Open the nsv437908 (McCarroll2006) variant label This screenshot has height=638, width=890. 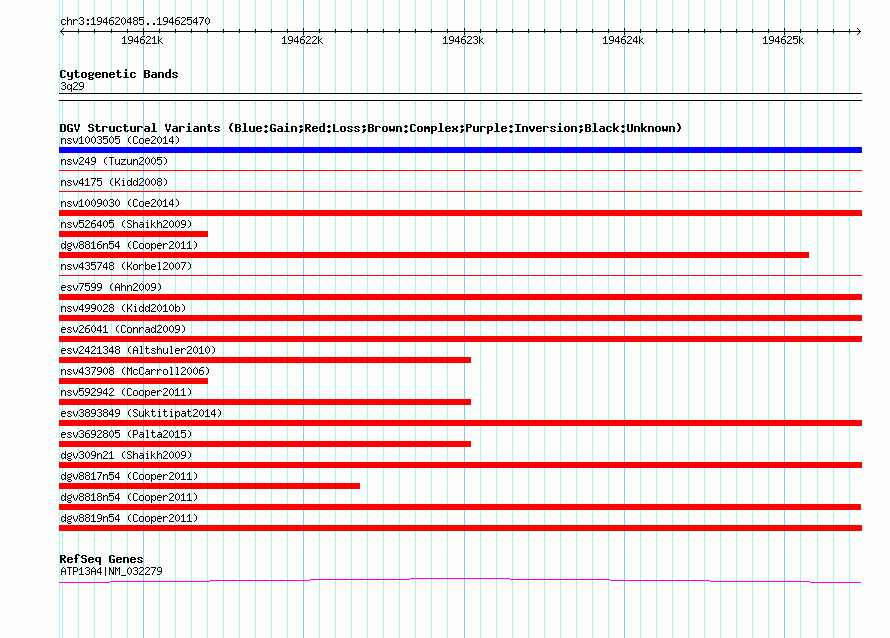click(x=135, y=371)
